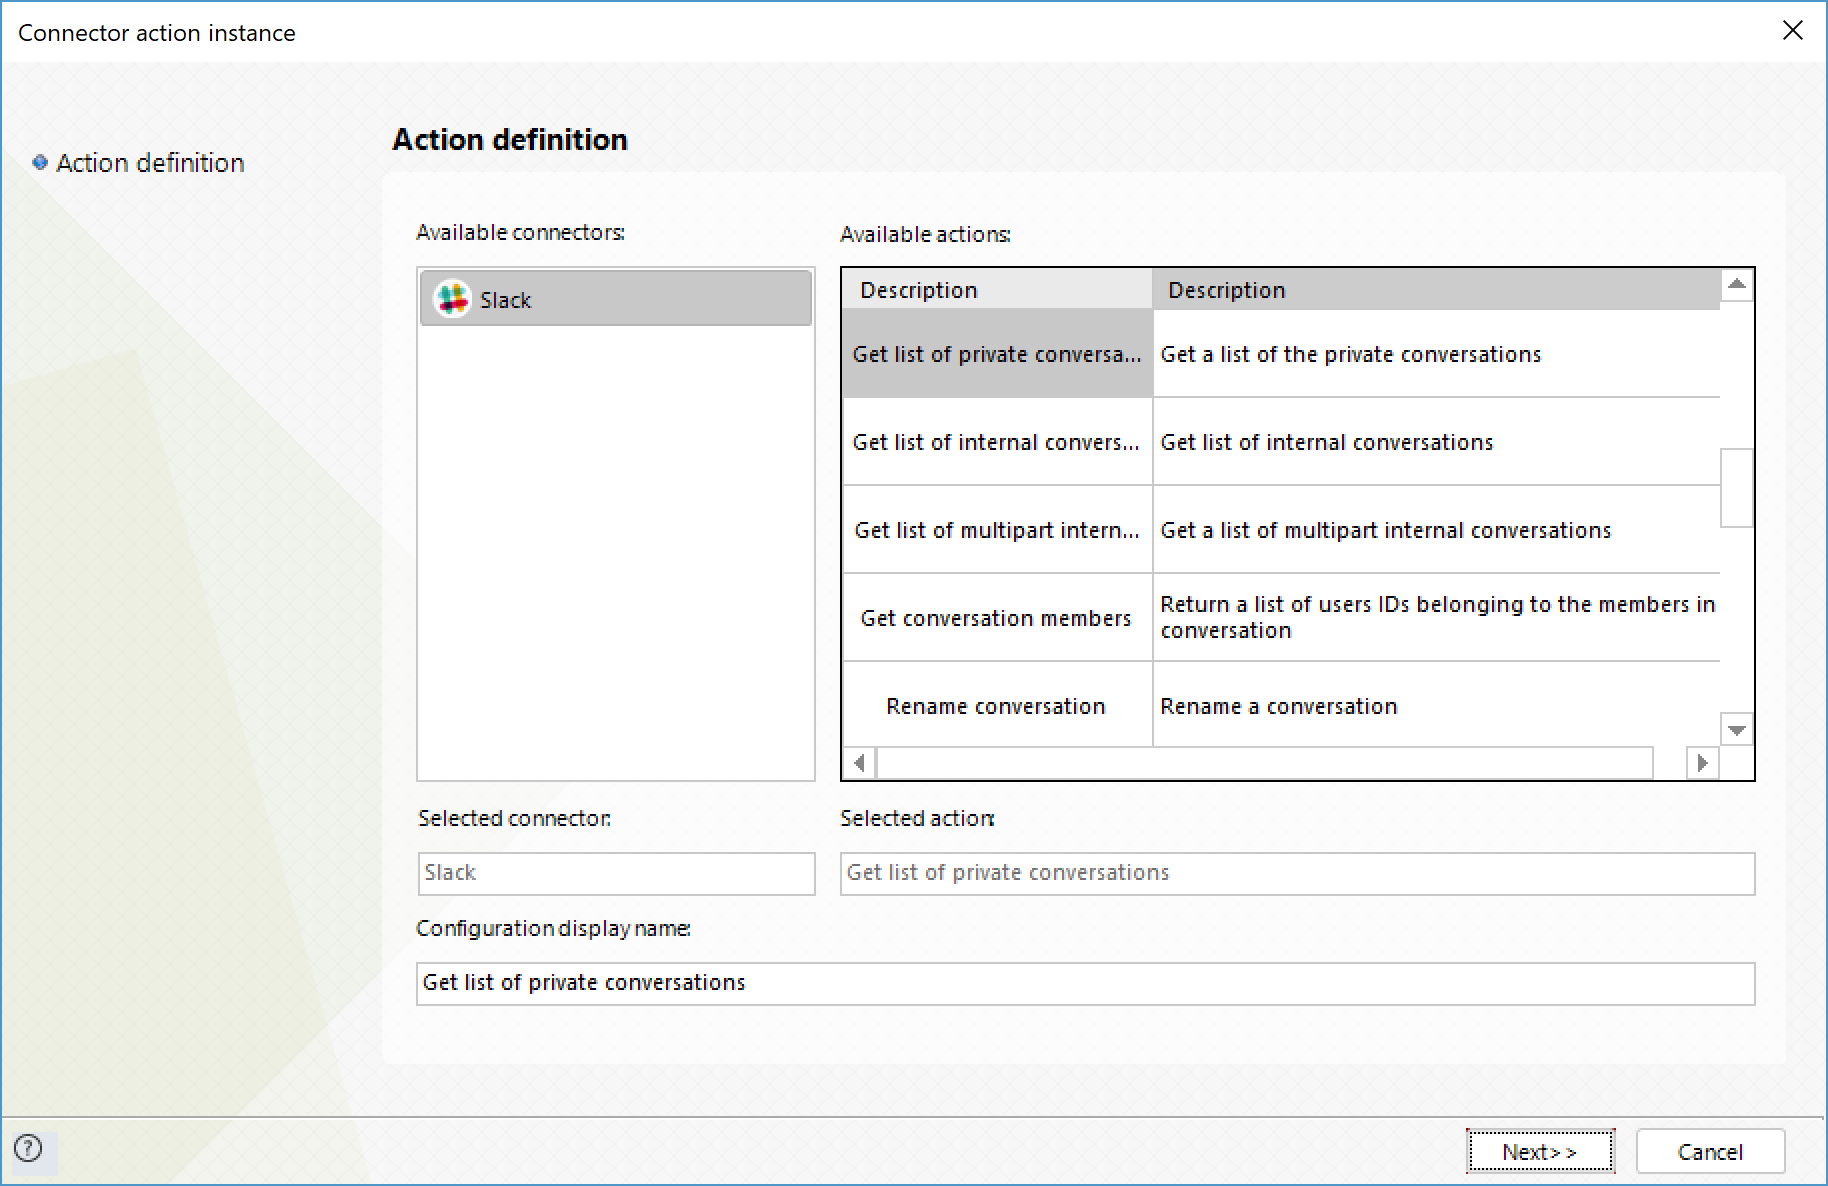Click the Next>> button
1828x1186 pixels.
tap(1540, 1152)
